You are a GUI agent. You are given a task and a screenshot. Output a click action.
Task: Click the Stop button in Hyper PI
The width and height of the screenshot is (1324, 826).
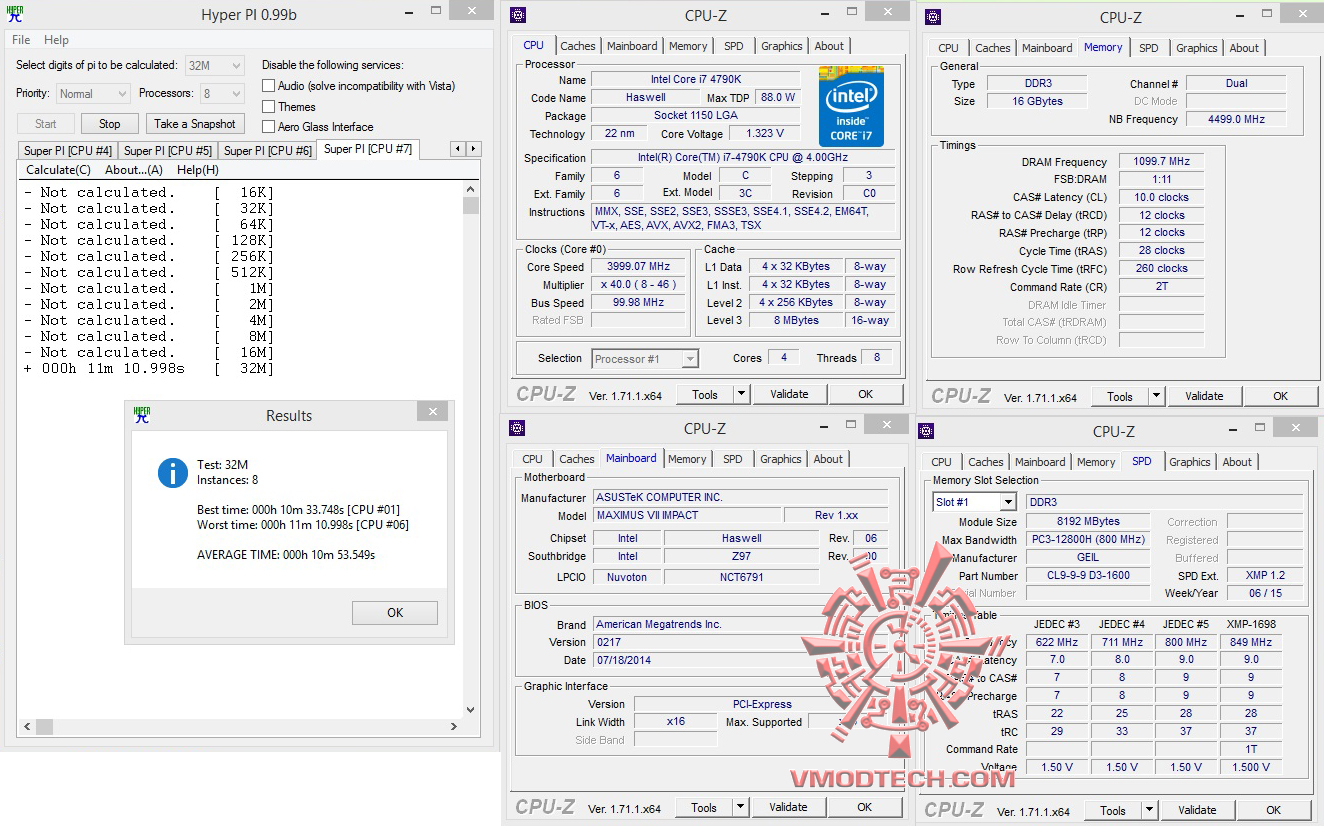tap(110, 124)
